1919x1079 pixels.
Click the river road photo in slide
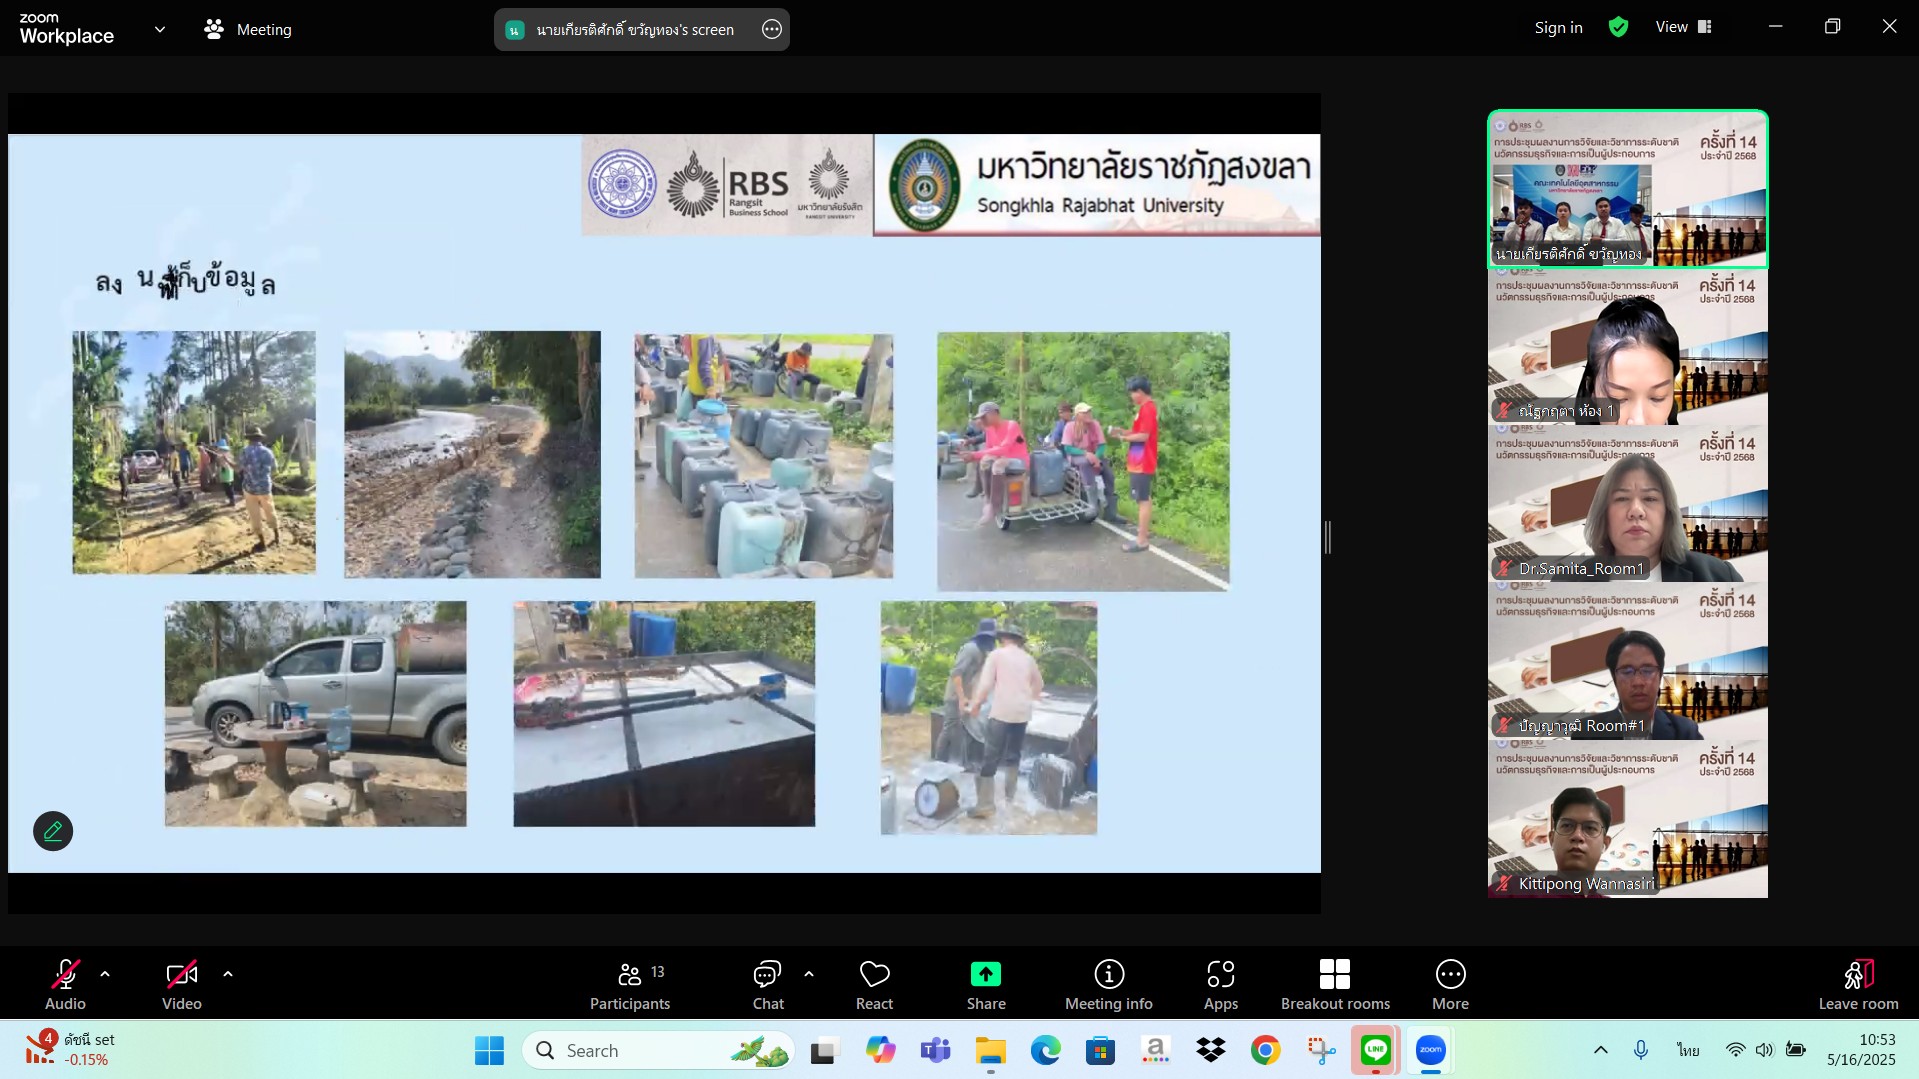(472, 454)
